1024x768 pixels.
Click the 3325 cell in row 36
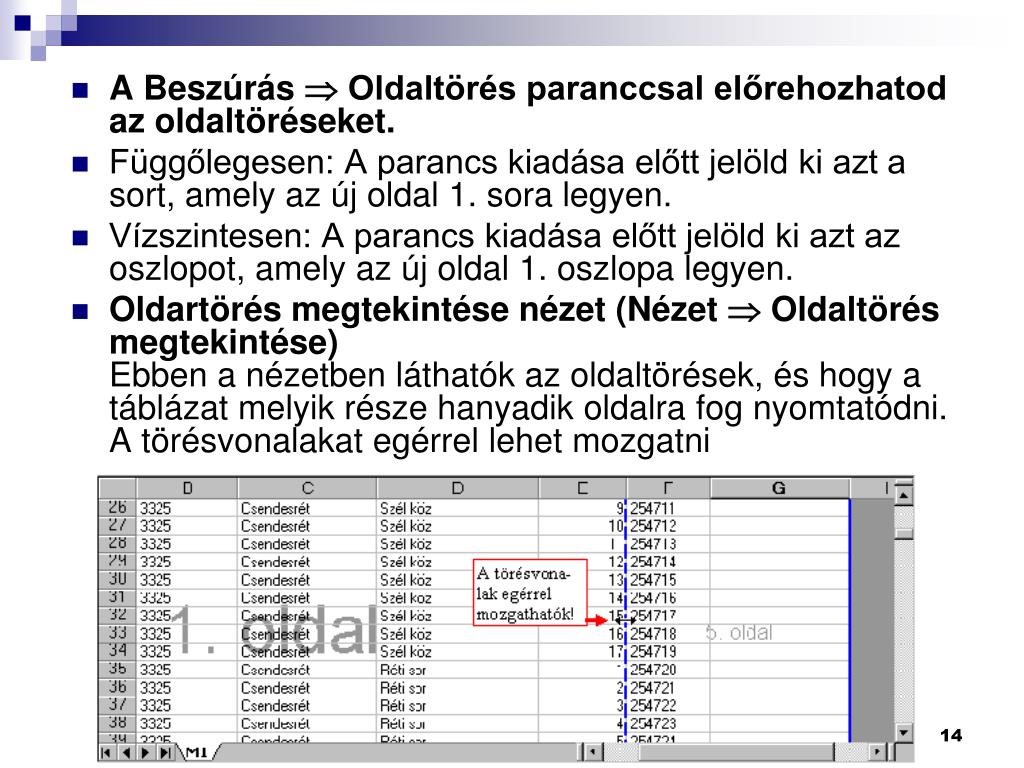pos(187,688)
